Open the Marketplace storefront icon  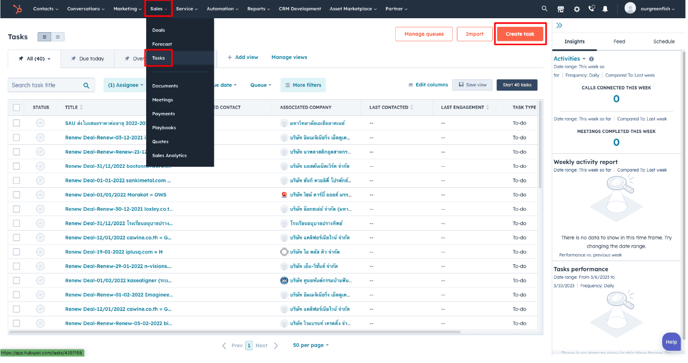tap(562, 9)
